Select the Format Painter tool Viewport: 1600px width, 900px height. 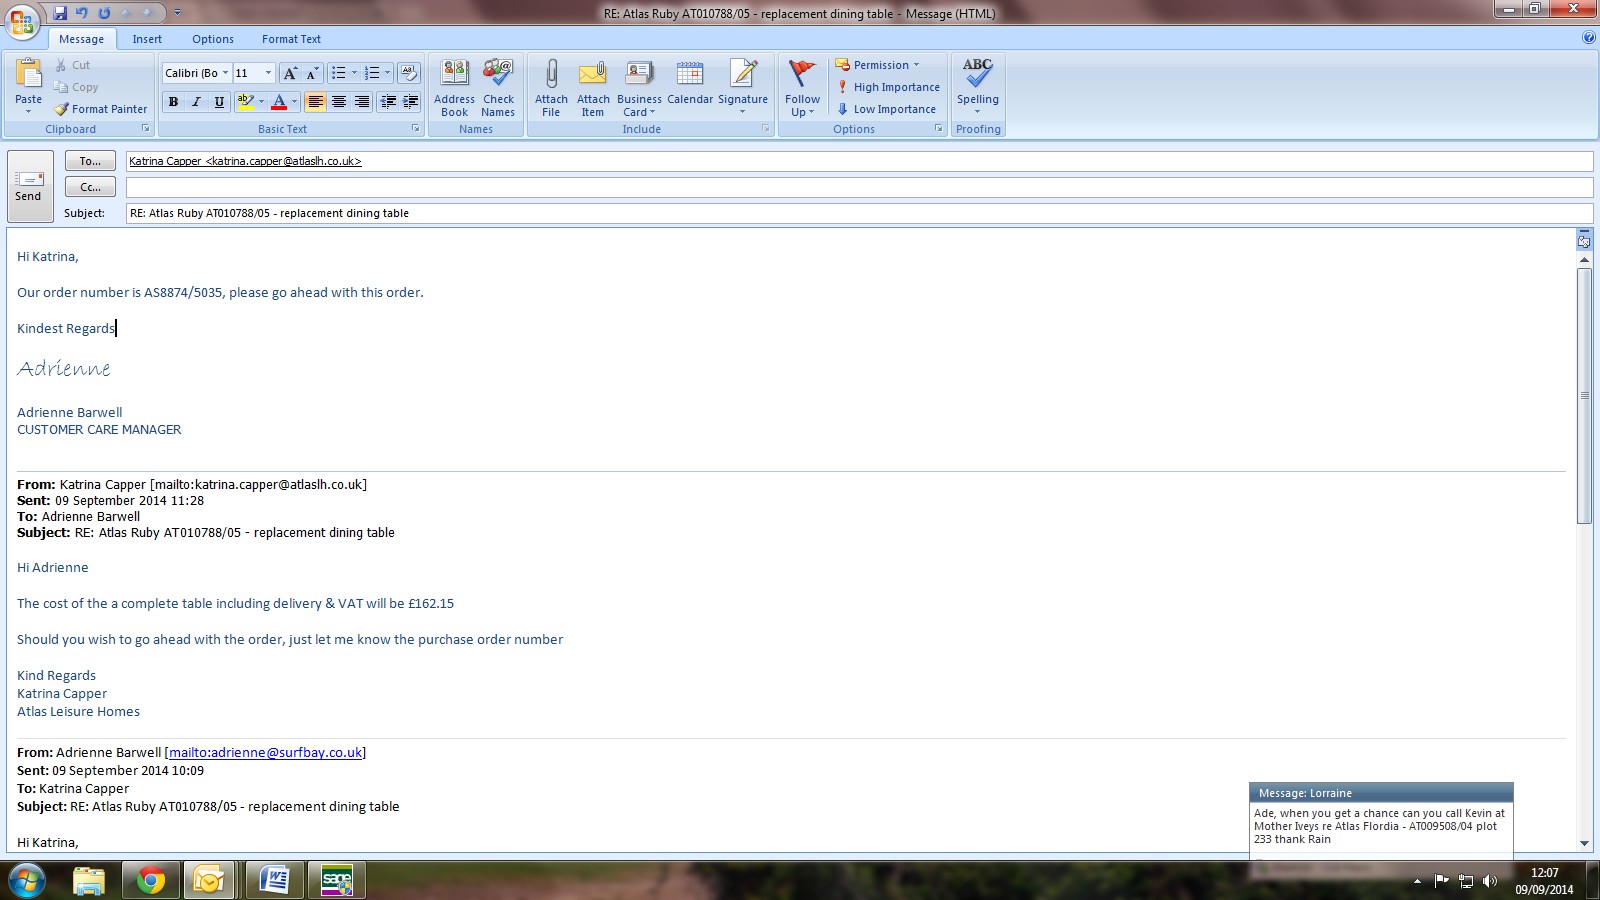101,109
